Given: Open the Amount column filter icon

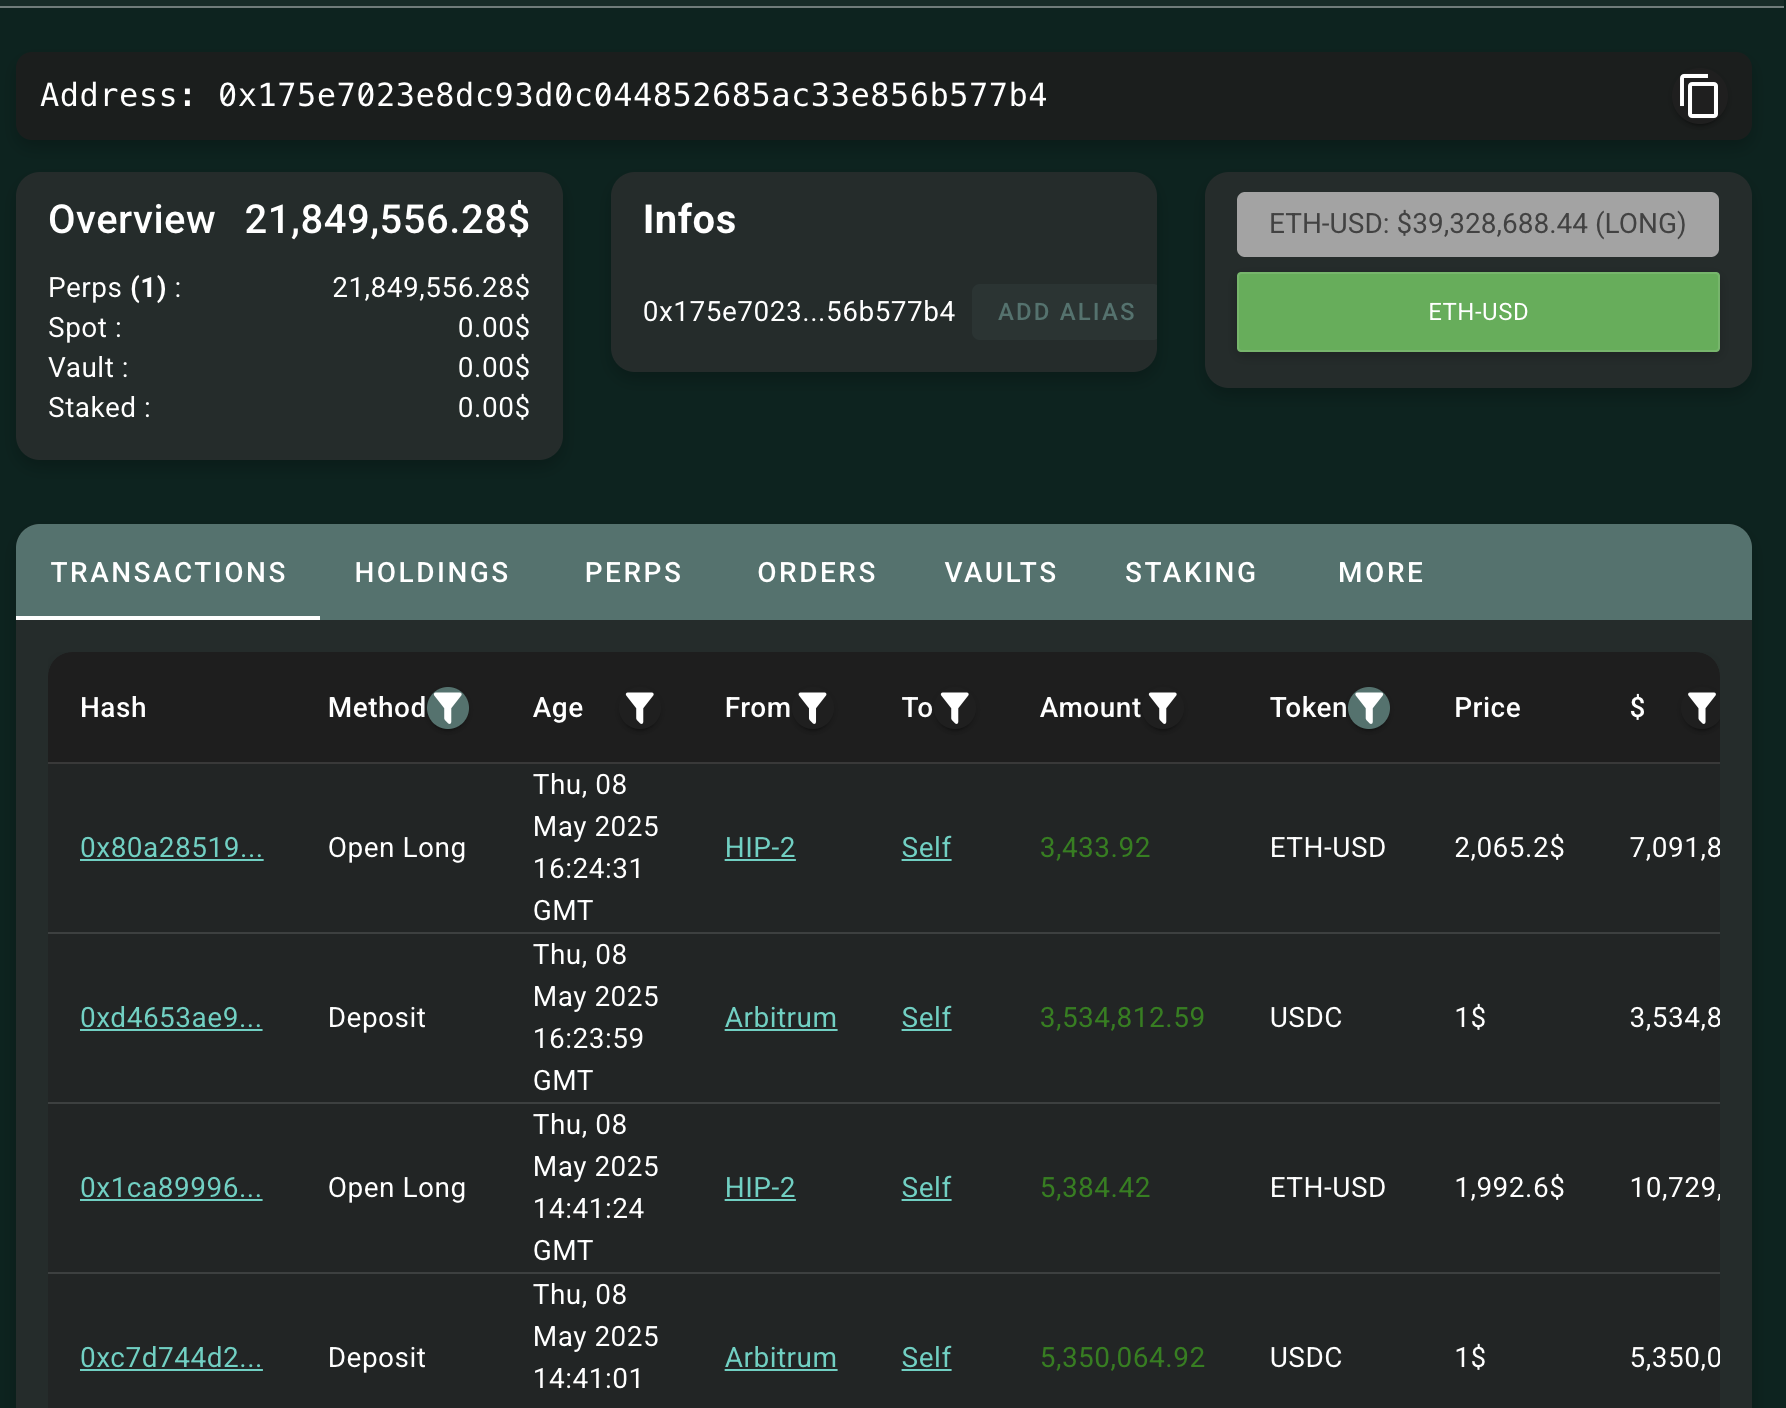Looking at the screenshot, I should tap(1162, 708).
